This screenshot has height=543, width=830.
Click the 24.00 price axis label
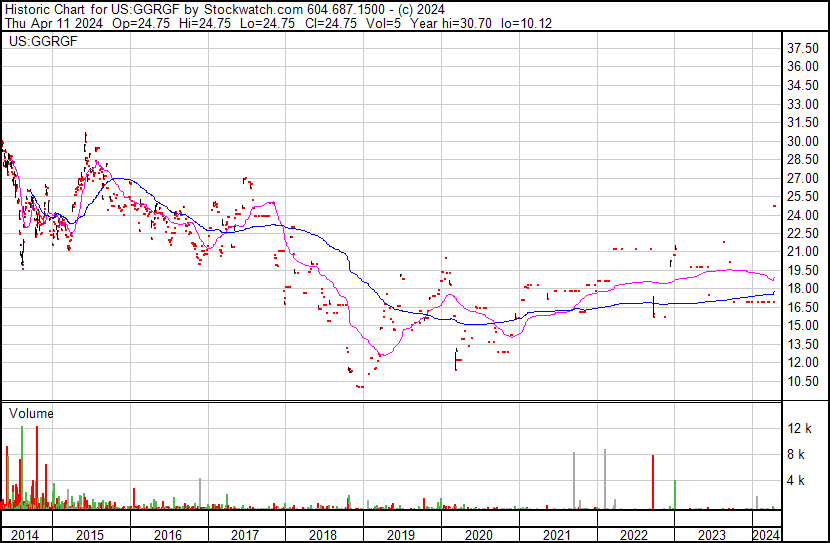pyautogui.click(x=803, y=215)
